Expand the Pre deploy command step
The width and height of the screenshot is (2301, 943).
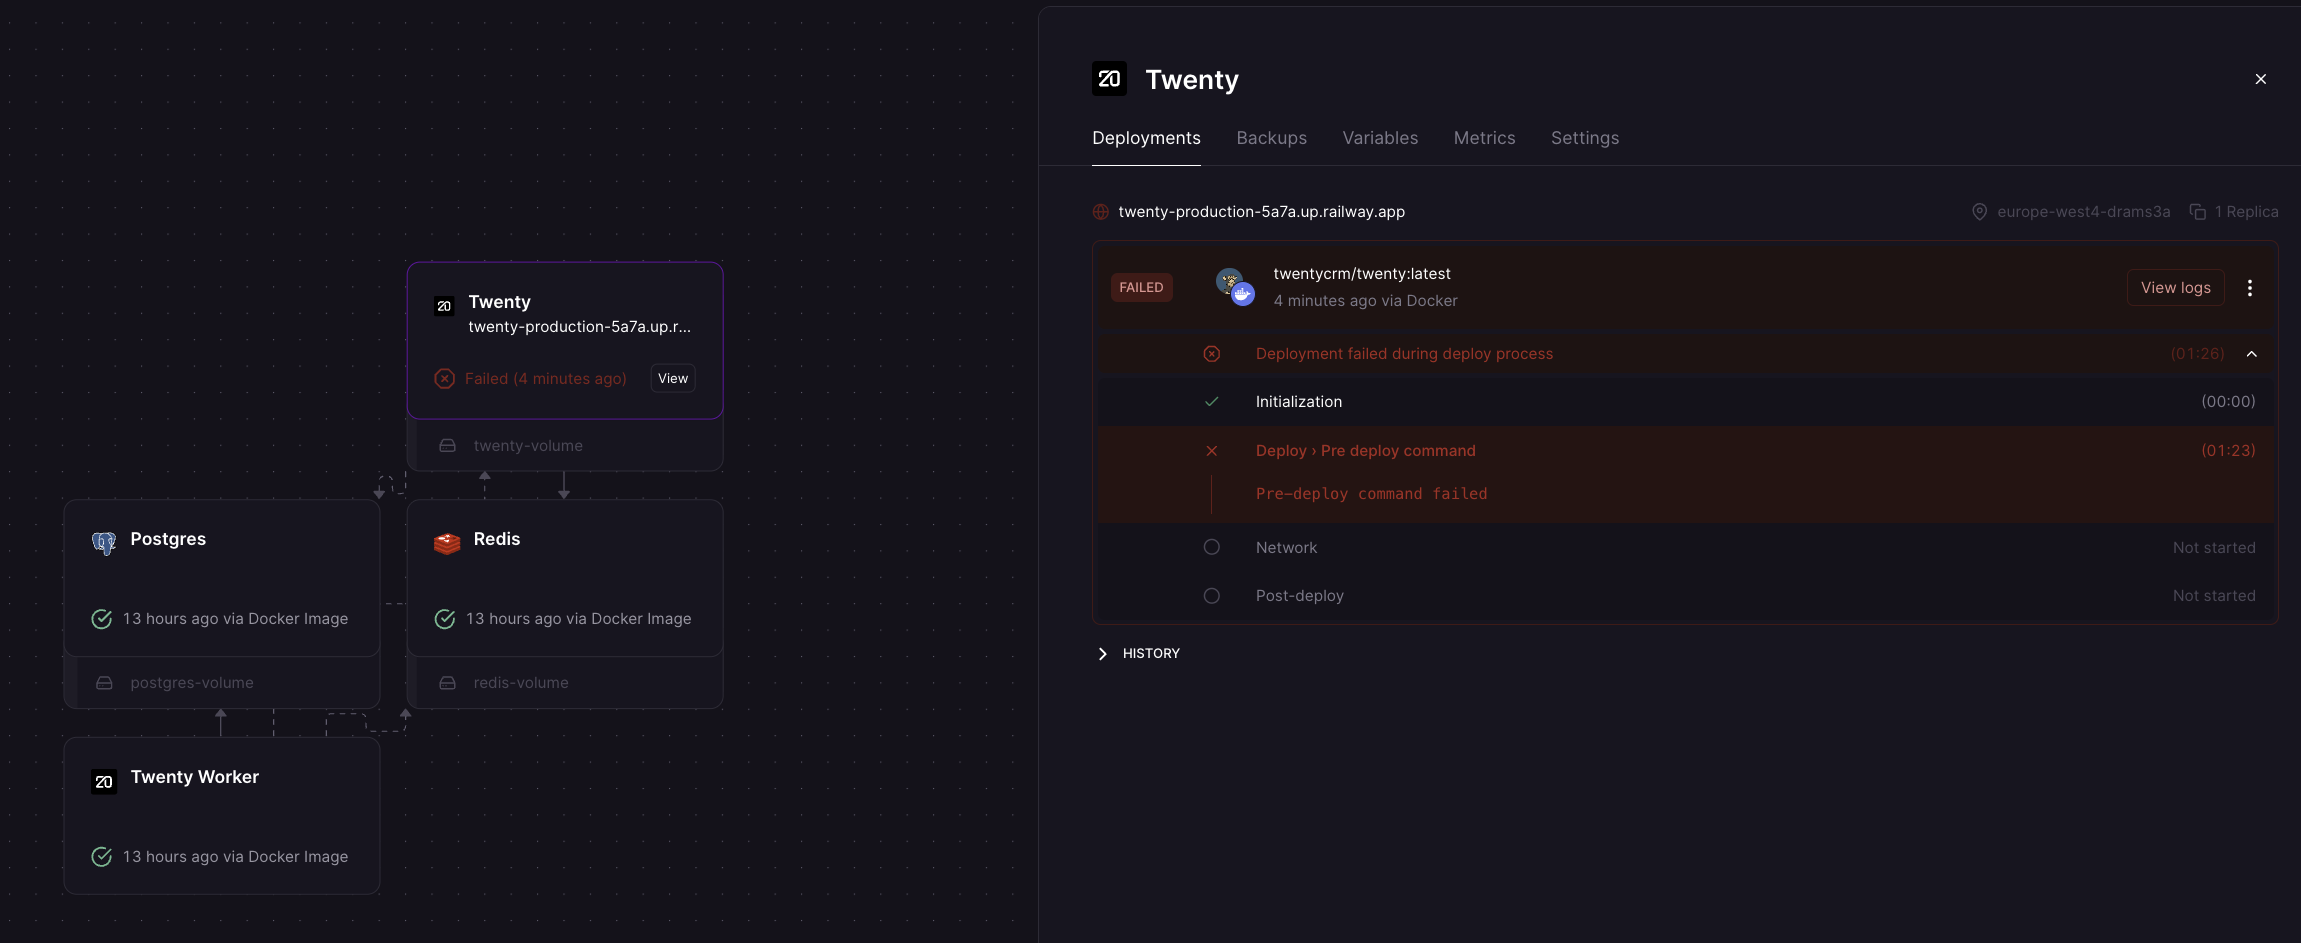pos(1365,451)
